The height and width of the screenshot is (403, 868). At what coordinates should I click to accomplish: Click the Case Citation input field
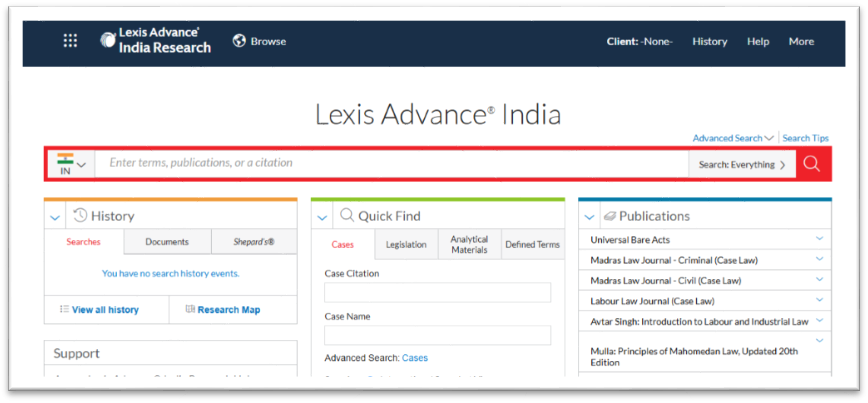click(437, 292)
